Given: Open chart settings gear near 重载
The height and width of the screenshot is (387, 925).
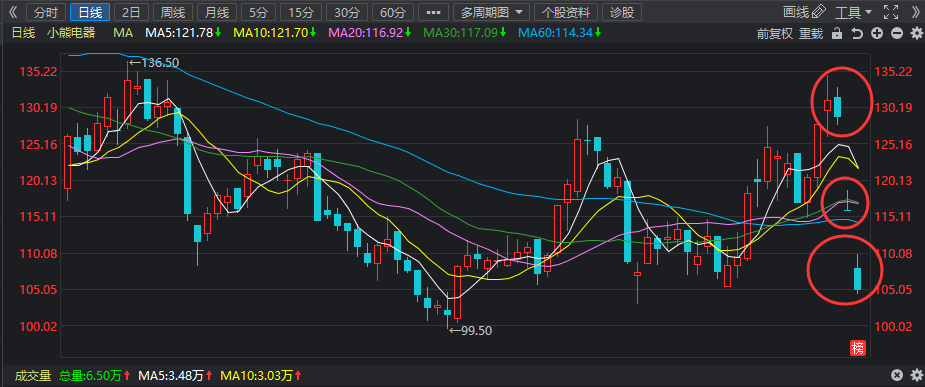Looking at the screenshot, I should pos(916,34).
